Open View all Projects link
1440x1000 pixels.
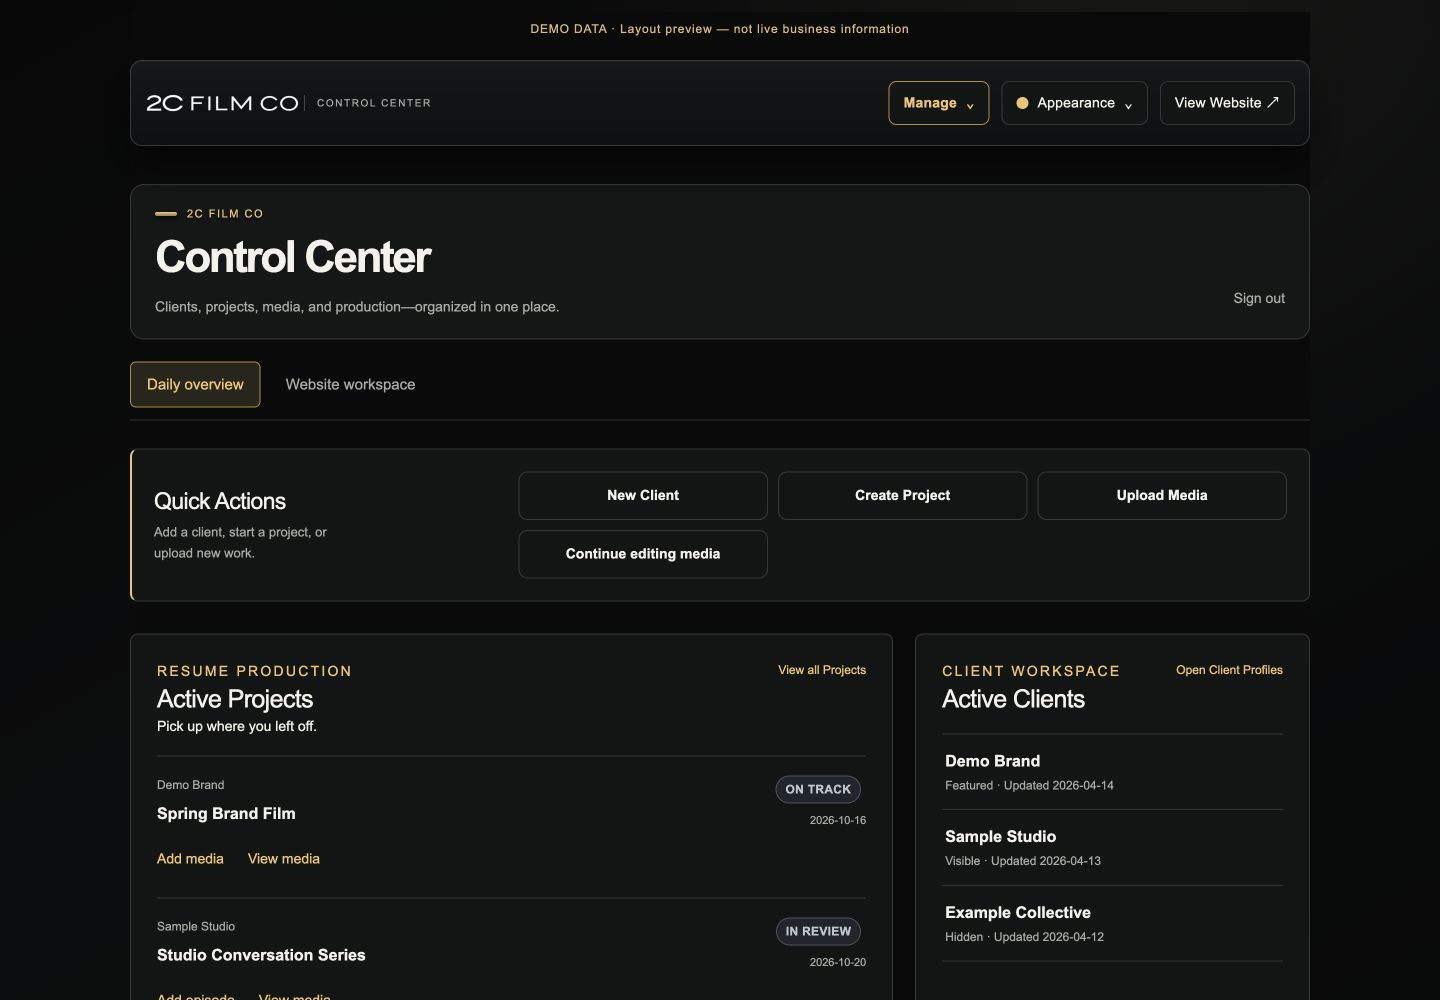pyautogui.click(x=822, y=670)
